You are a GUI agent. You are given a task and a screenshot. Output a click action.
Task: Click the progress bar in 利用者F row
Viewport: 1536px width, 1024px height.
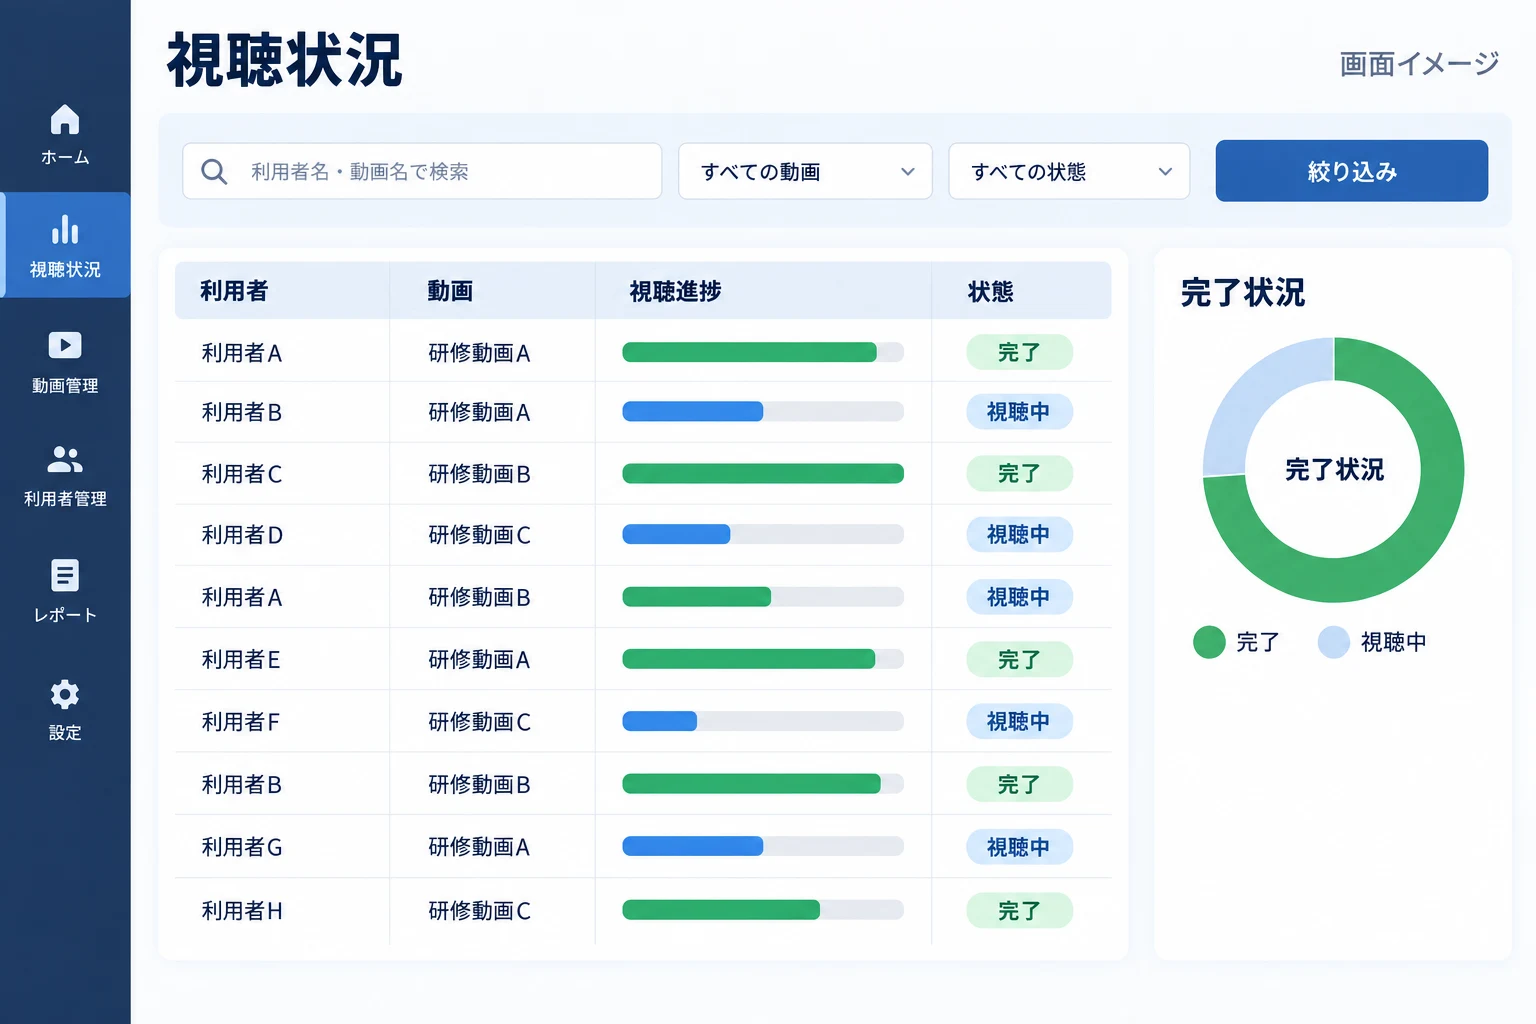(x=763, y=721)
